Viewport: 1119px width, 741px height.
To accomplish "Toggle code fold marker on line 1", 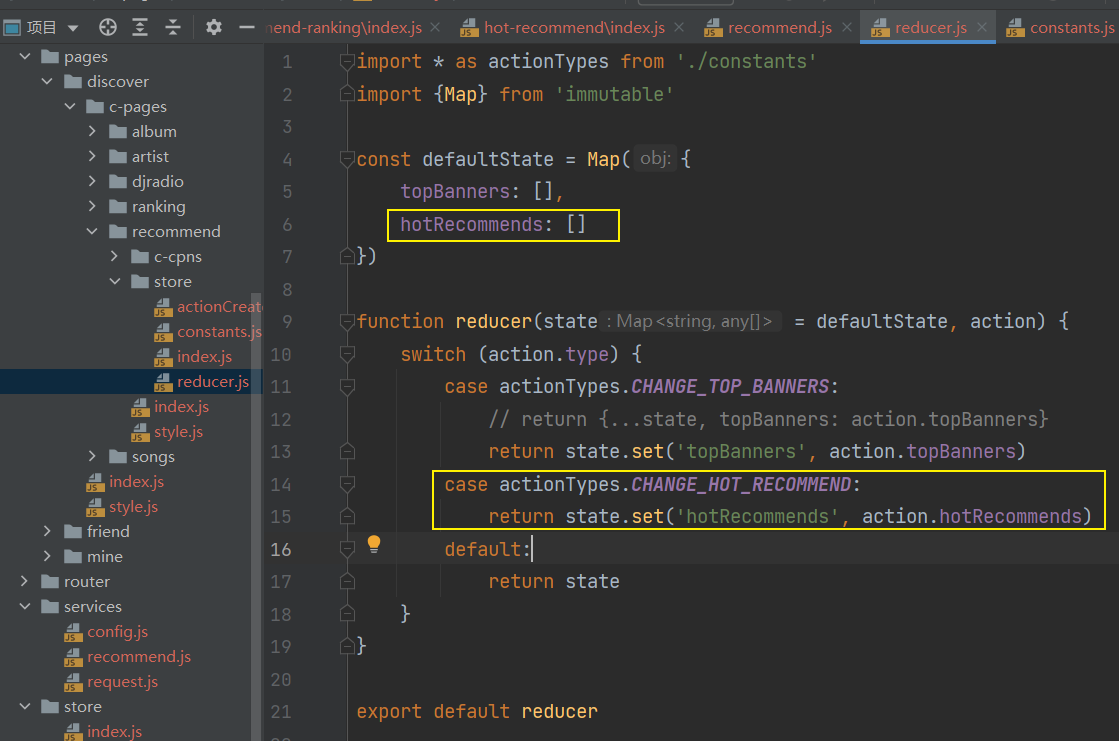I will click(347, 61).
